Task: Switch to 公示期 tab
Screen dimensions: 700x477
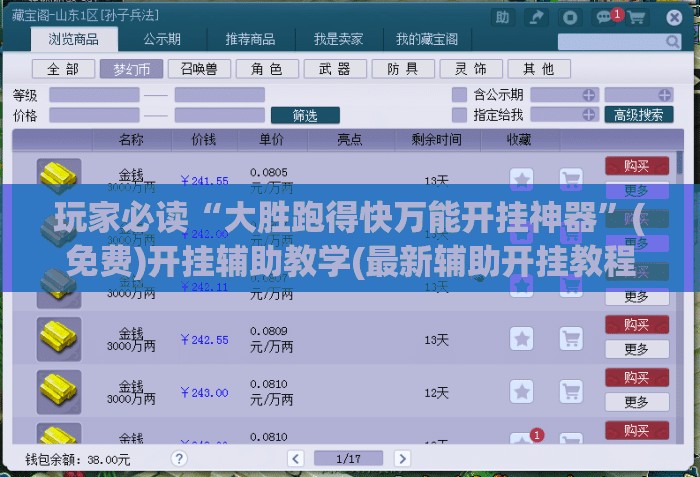Action: tap(162, 39)
